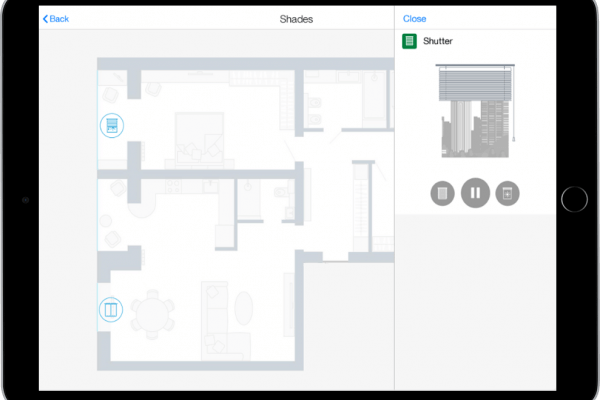Close the Shutter control panel
Viewport: 600px width, 400px height.
coord(414,19)
